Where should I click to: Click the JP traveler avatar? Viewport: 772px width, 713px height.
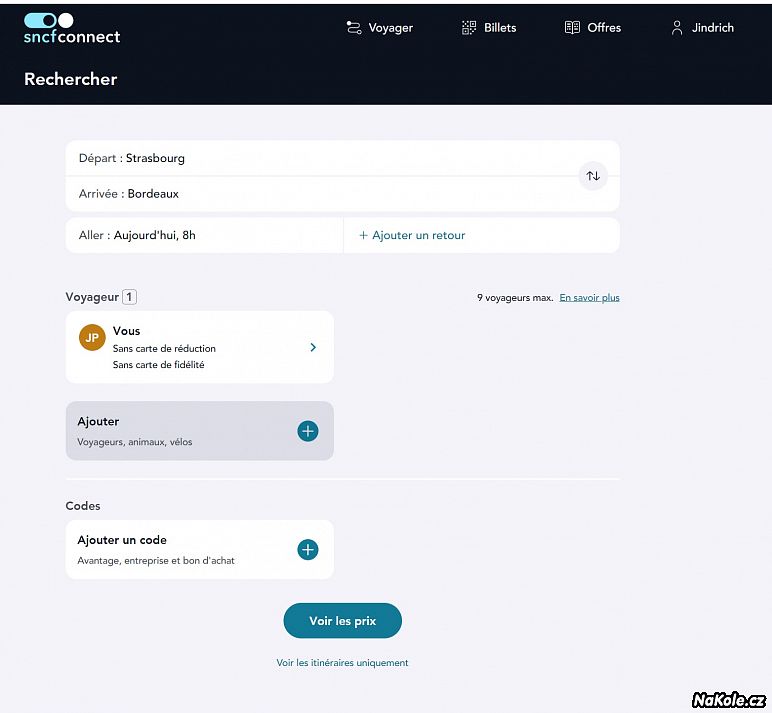click(92, 338)
